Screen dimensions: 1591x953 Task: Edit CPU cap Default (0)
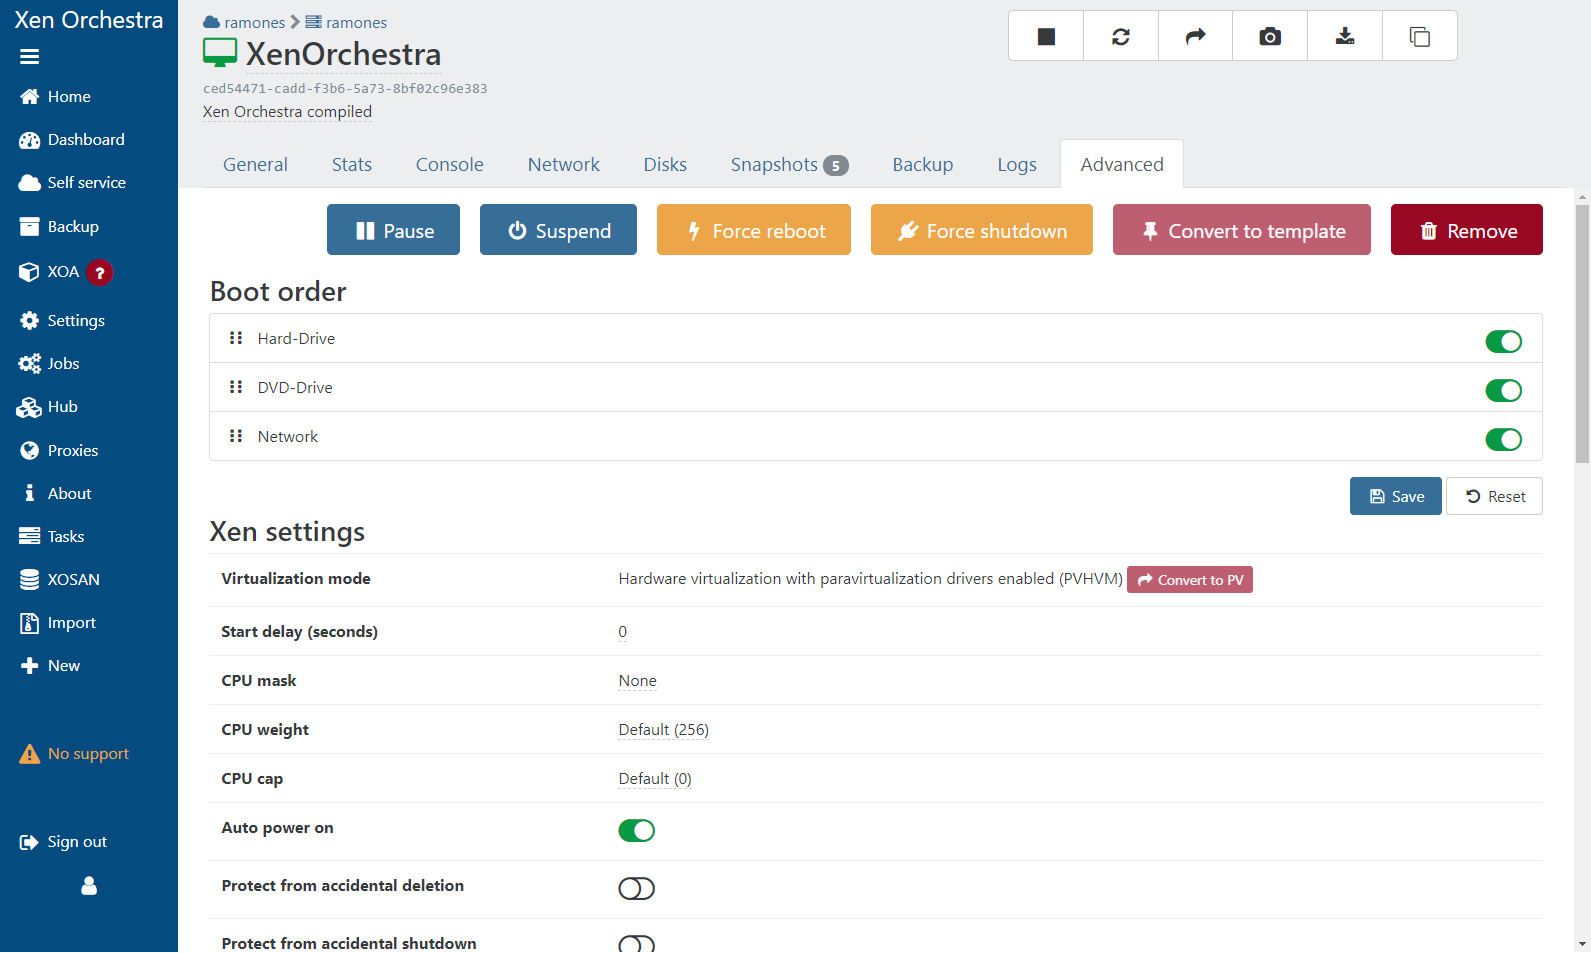[655, 779]
